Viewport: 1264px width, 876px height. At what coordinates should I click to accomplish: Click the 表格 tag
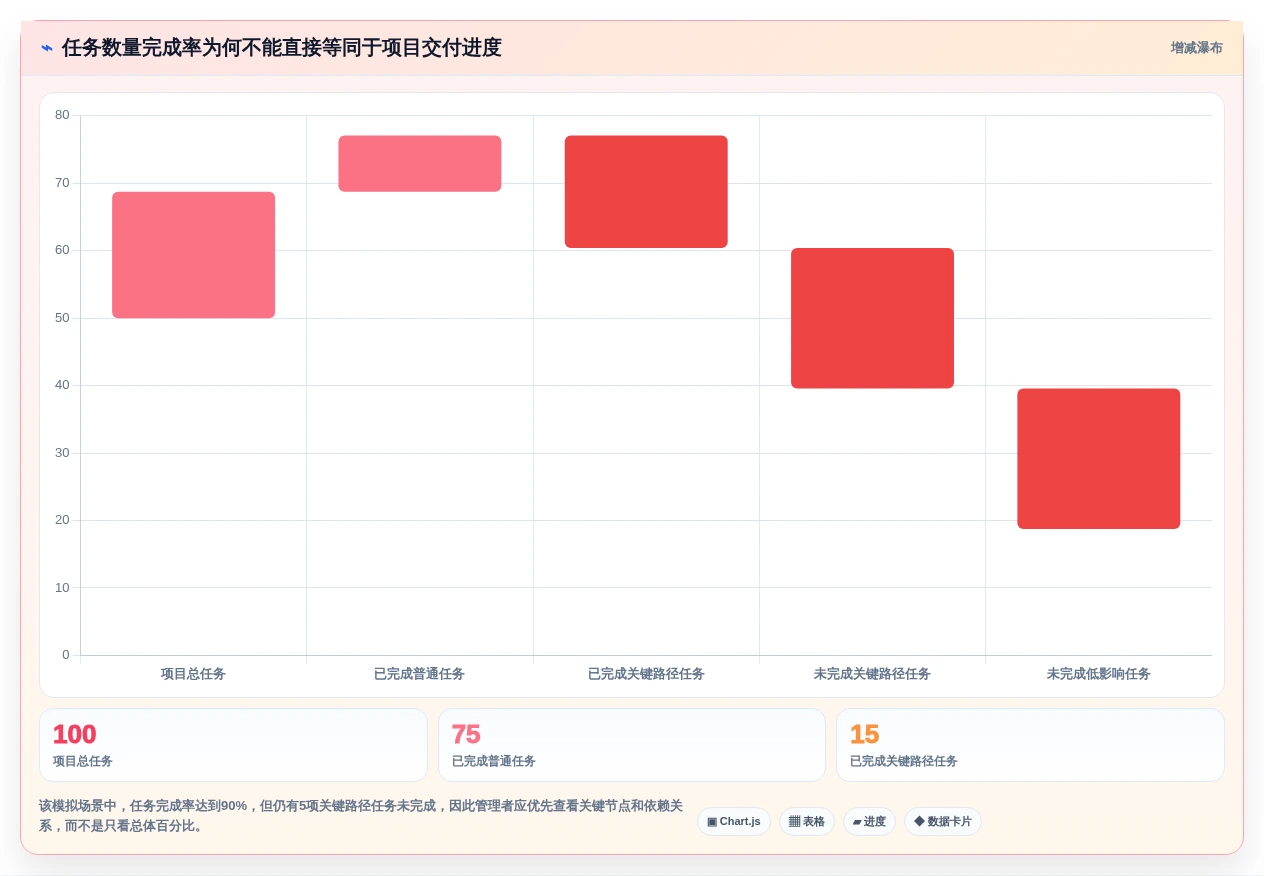[807, 822]
